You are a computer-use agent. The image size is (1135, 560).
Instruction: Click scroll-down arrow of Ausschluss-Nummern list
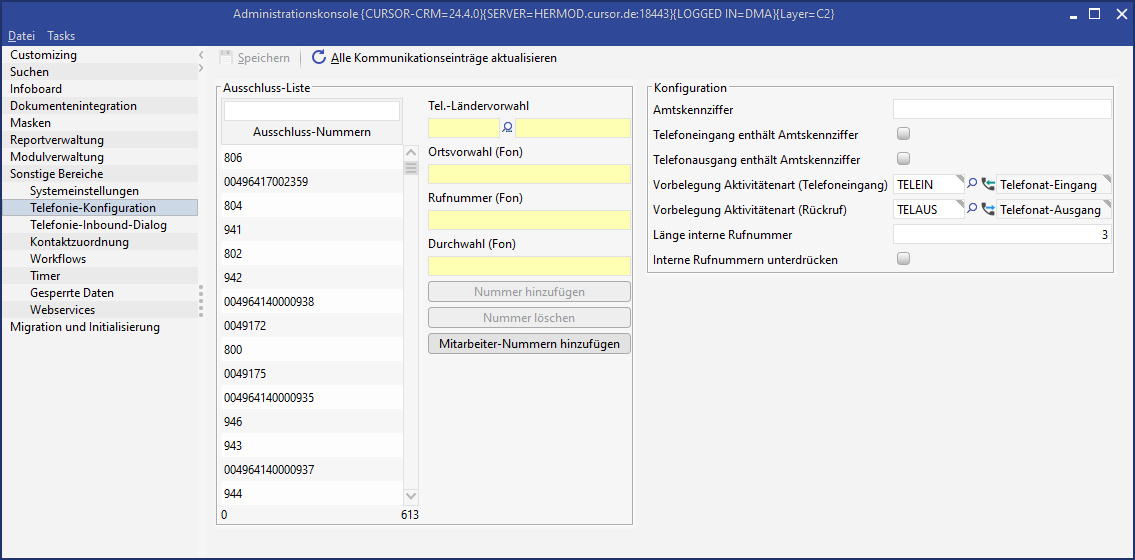click(411, 496)
